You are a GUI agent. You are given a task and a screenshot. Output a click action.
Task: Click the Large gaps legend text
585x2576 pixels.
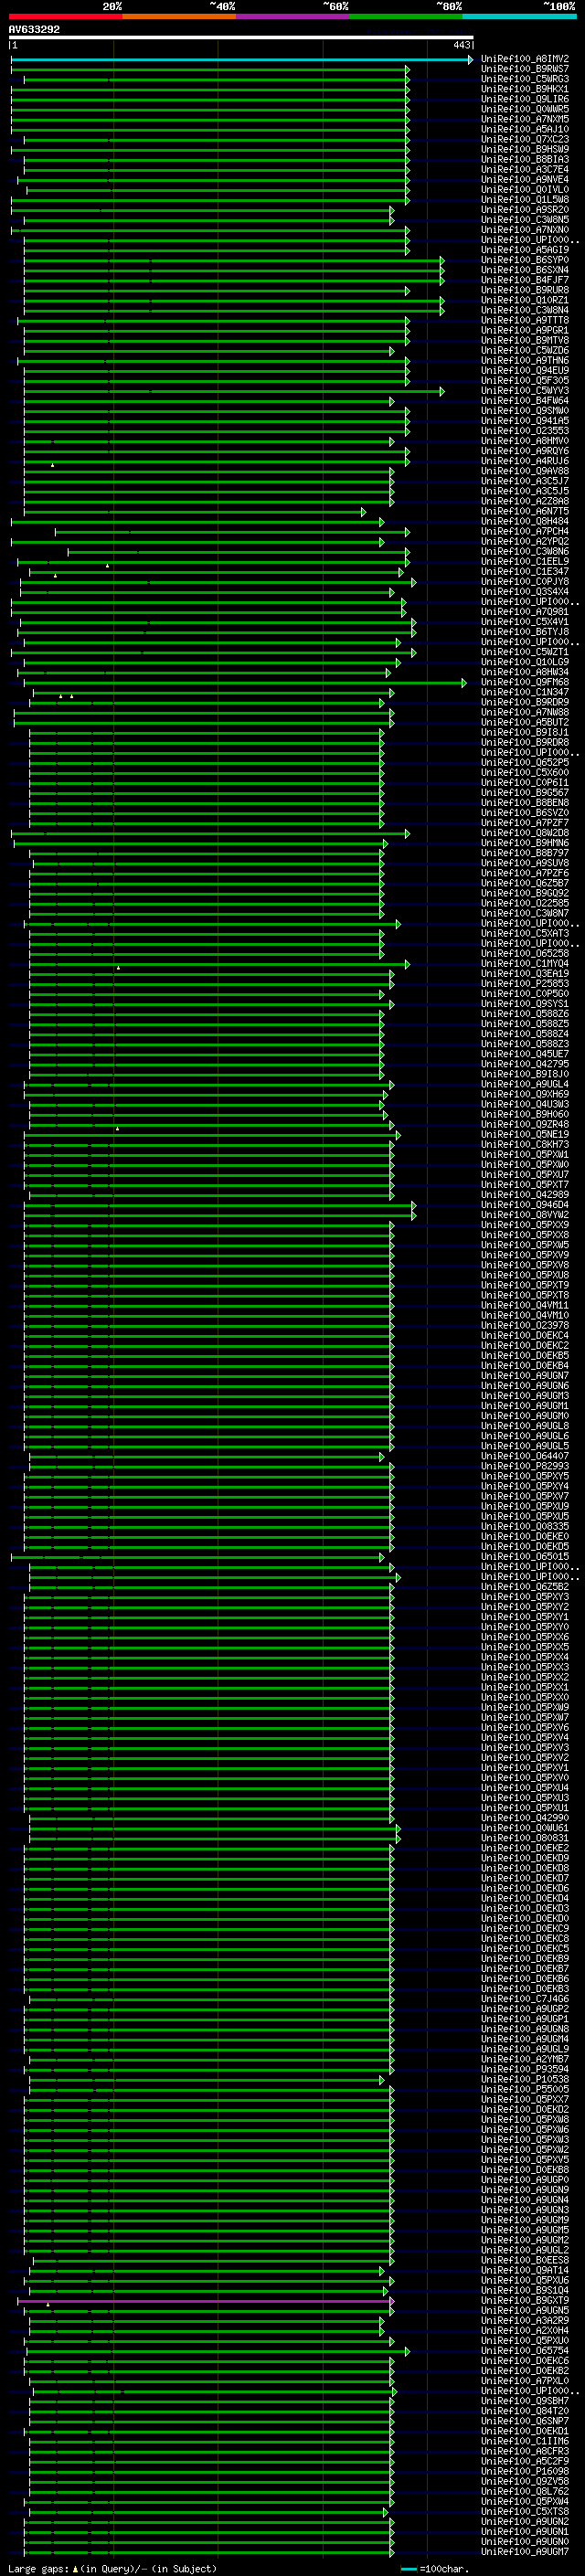[112, 2569]
